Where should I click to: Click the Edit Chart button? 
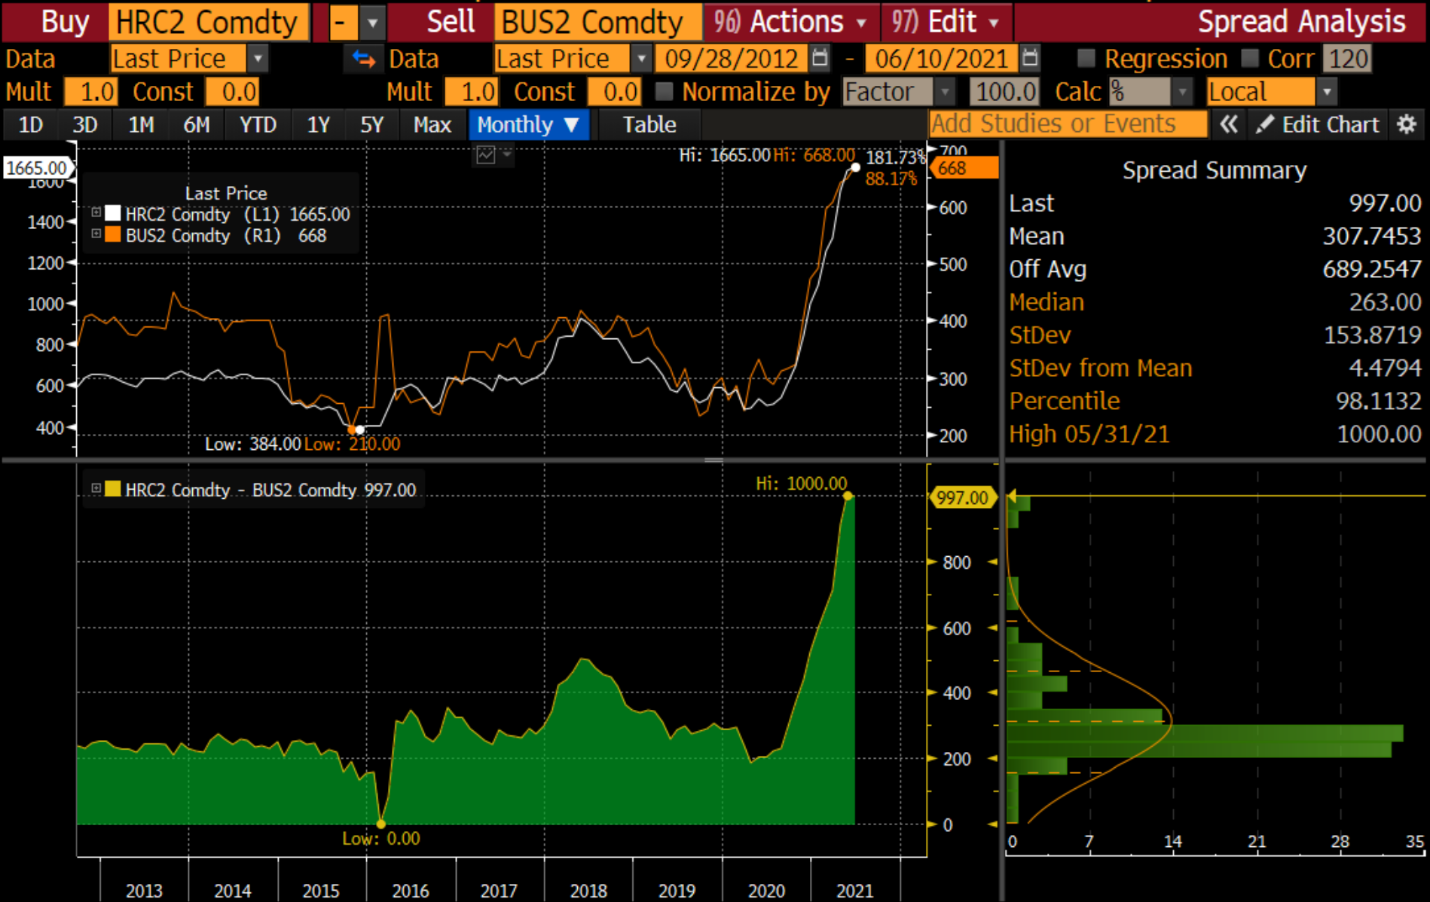coord(1318,124)
